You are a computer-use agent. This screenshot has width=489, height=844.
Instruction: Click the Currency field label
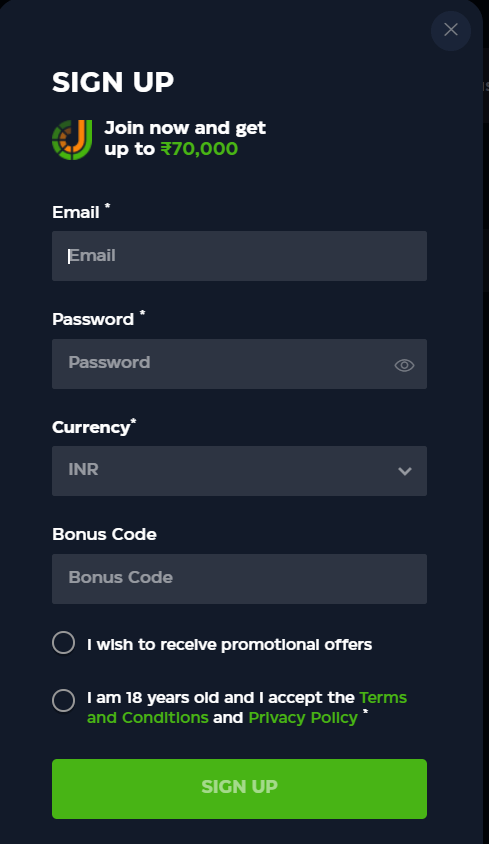[91, 427]
